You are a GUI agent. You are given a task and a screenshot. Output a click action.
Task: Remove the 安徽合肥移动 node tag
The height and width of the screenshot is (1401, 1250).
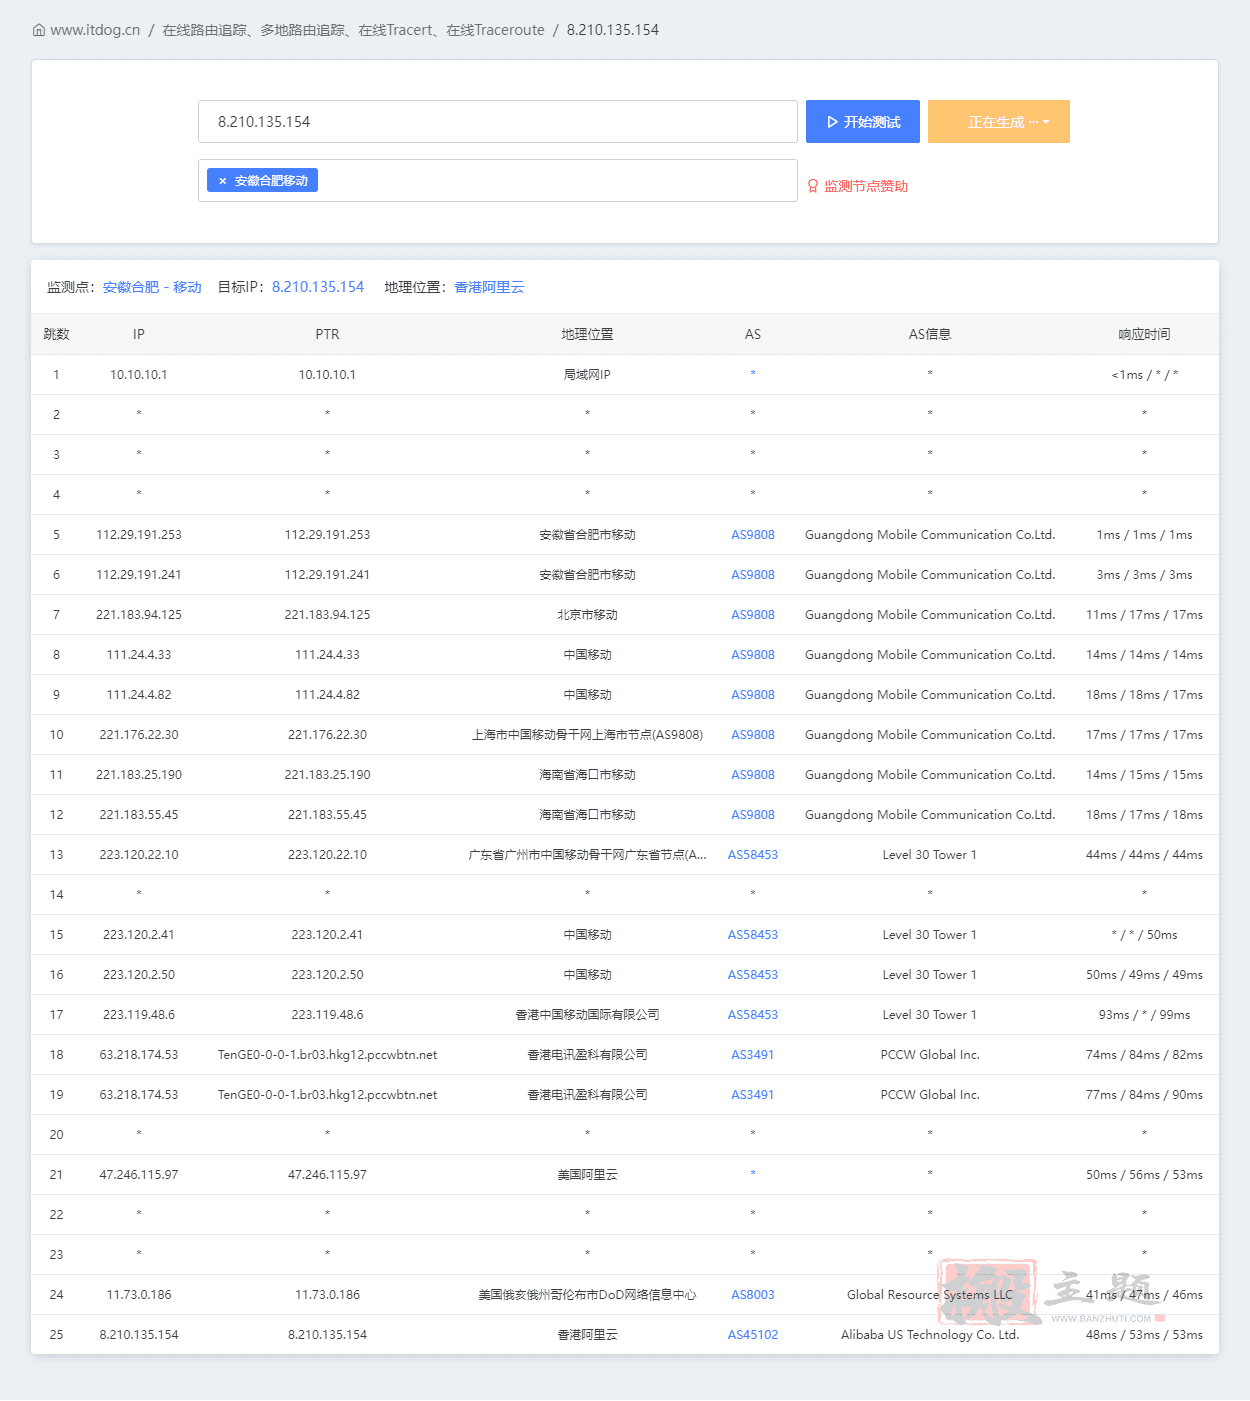222,181
